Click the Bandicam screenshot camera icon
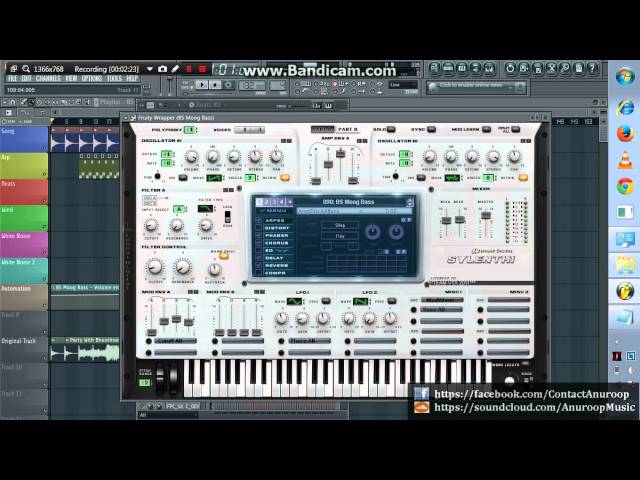This screenshot has height=480, width=640. click(162, 69)
